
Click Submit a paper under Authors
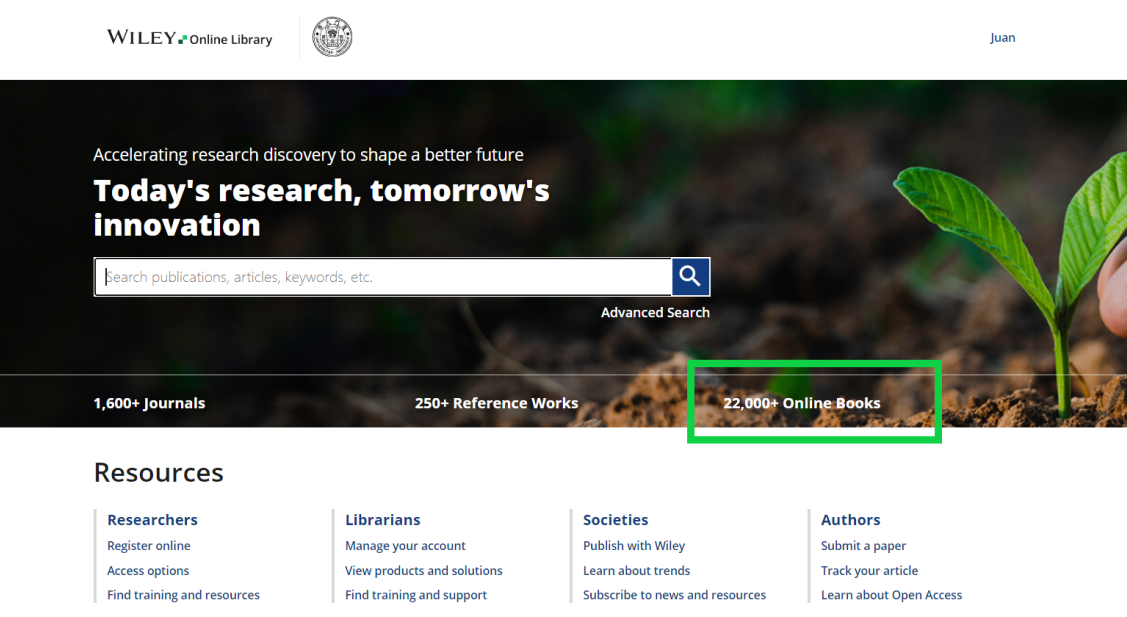(x=863, y=546)
